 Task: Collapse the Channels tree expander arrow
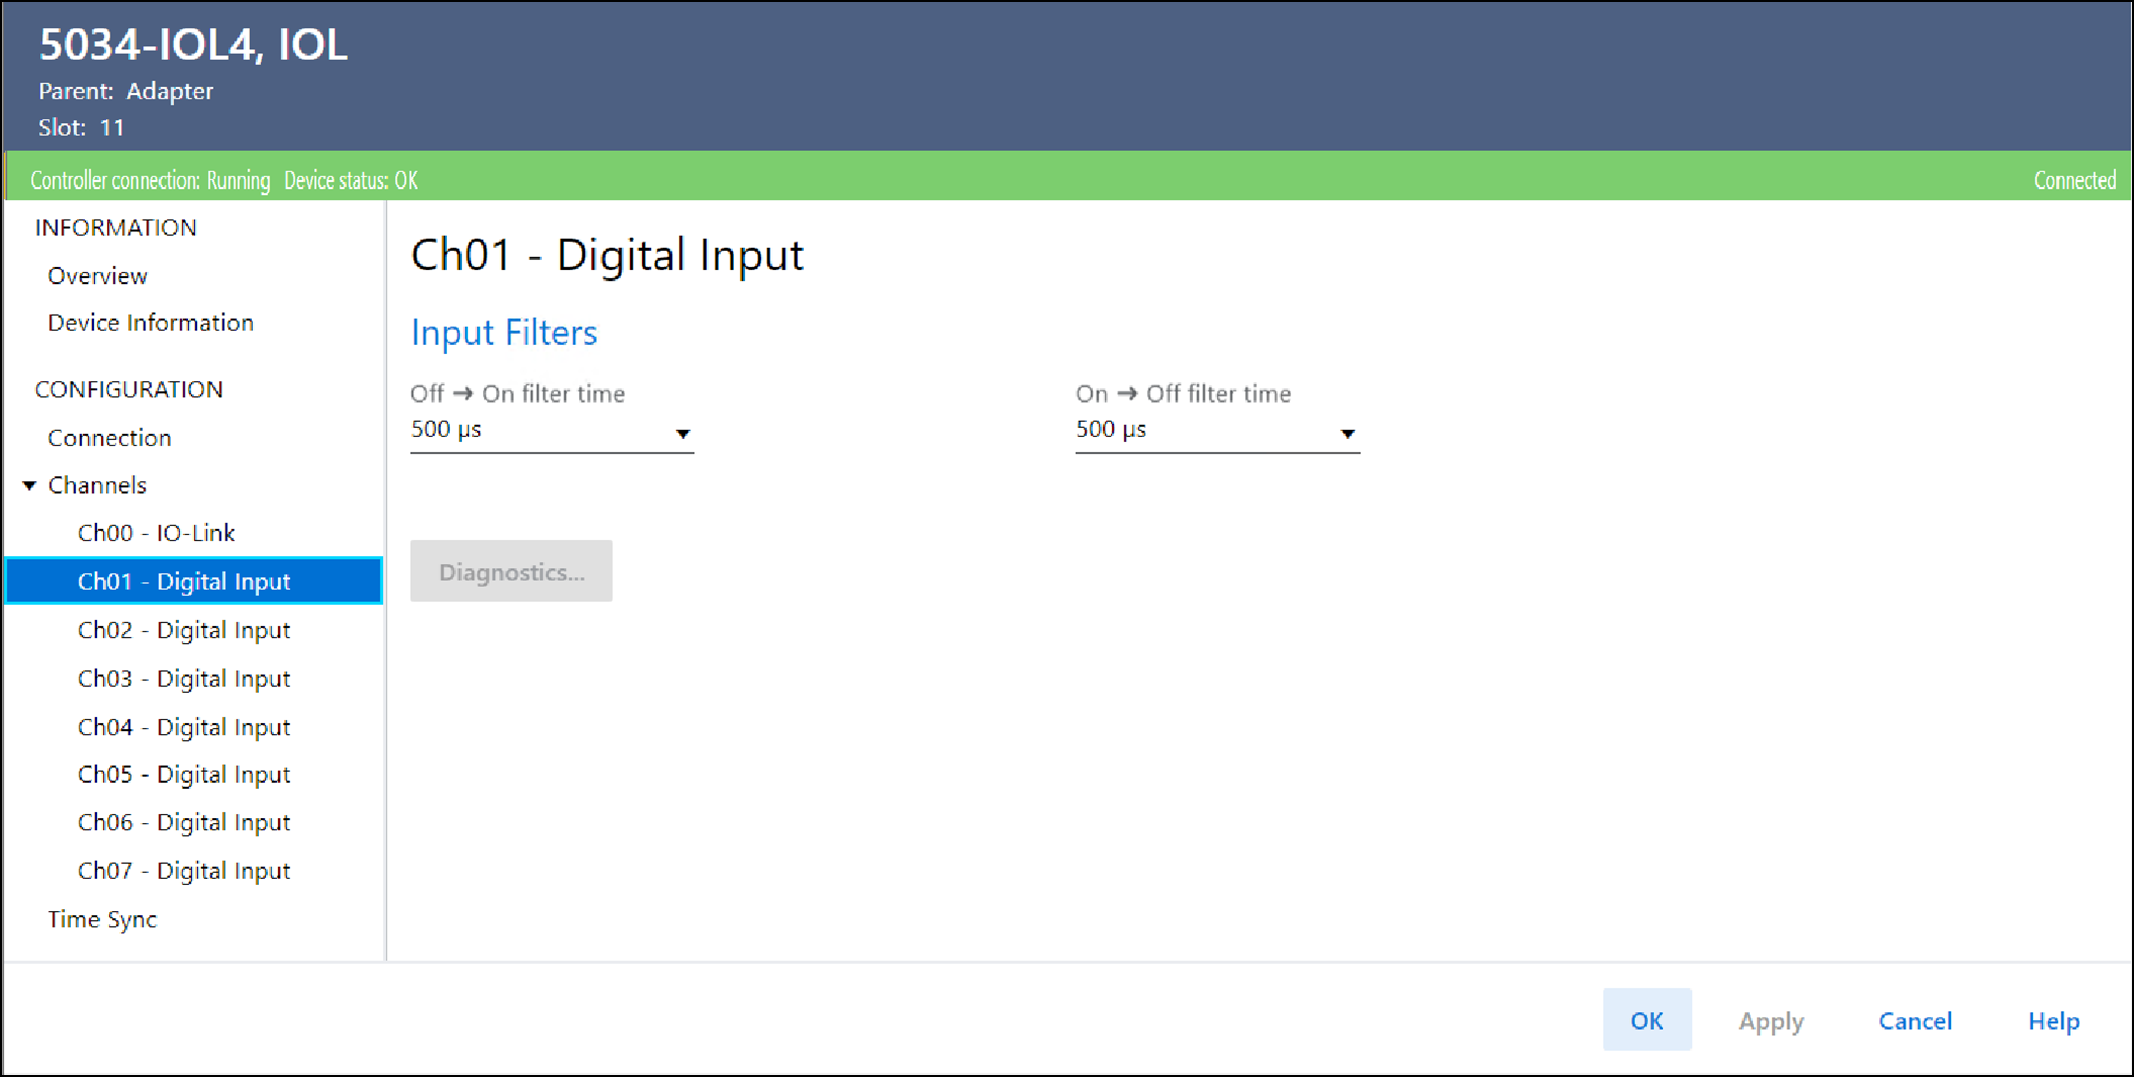30,486
